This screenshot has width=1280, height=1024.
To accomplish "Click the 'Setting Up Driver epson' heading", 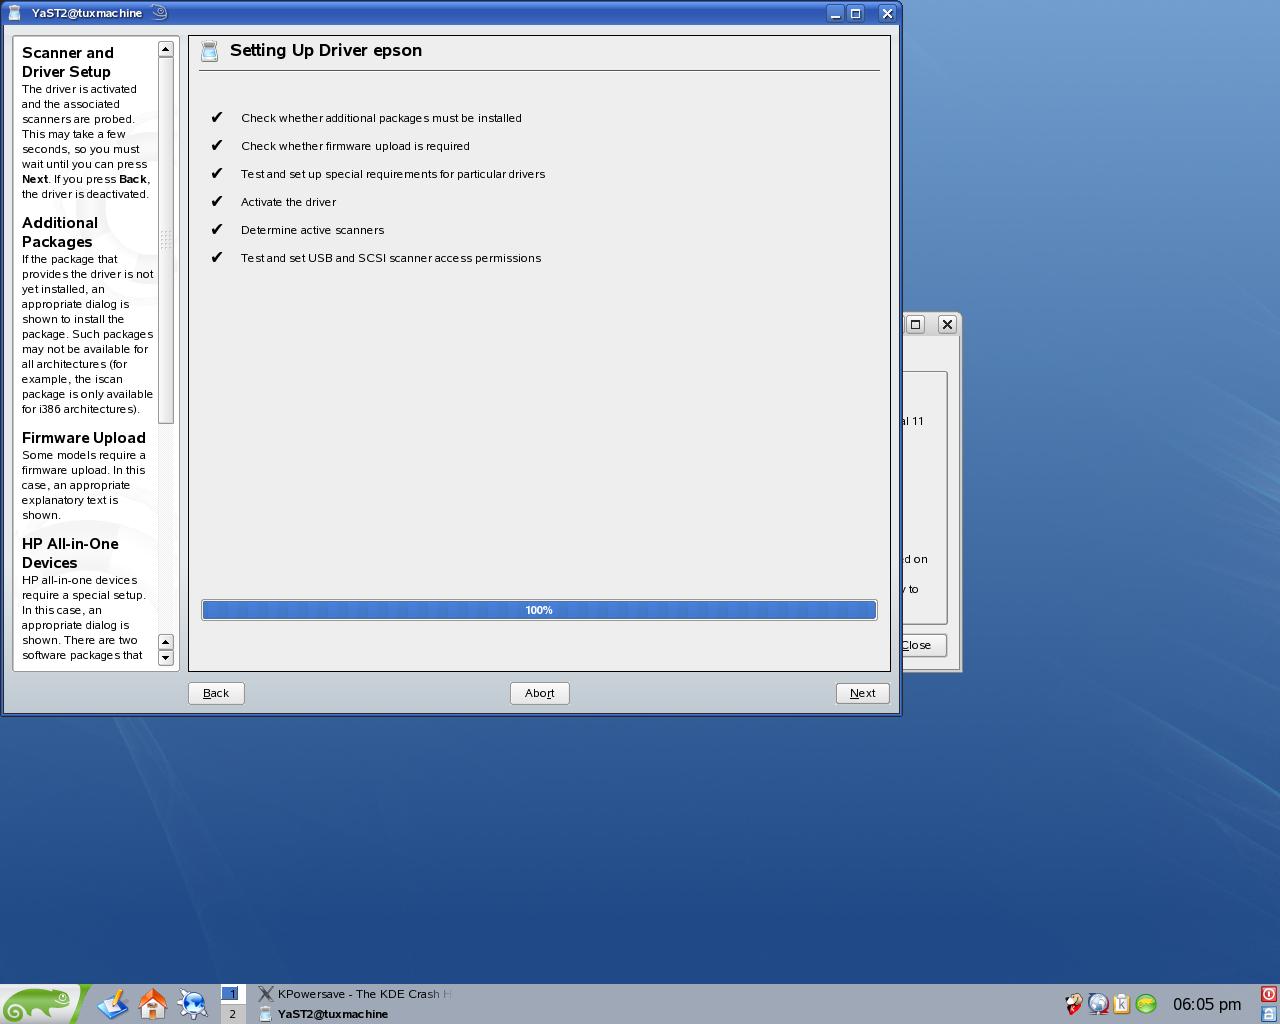I will 326,50.
